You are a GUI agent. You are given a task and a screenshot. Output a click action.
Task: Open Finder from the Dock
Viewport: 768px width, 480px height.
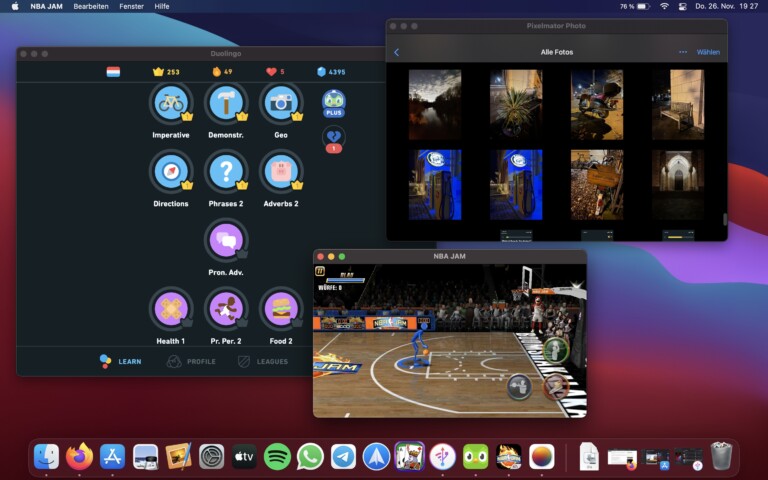click(x=47, y=456)
